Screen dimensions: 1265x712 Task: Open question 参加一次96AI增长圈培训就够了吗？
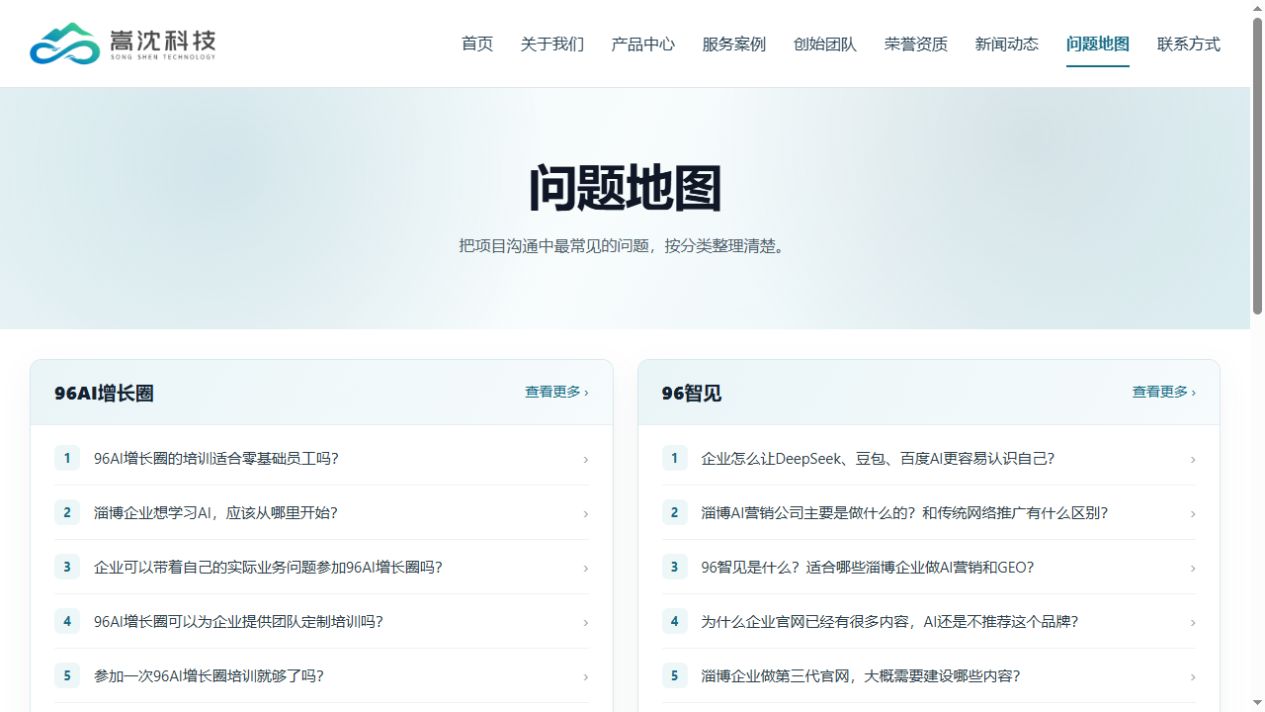coord(321,676)
